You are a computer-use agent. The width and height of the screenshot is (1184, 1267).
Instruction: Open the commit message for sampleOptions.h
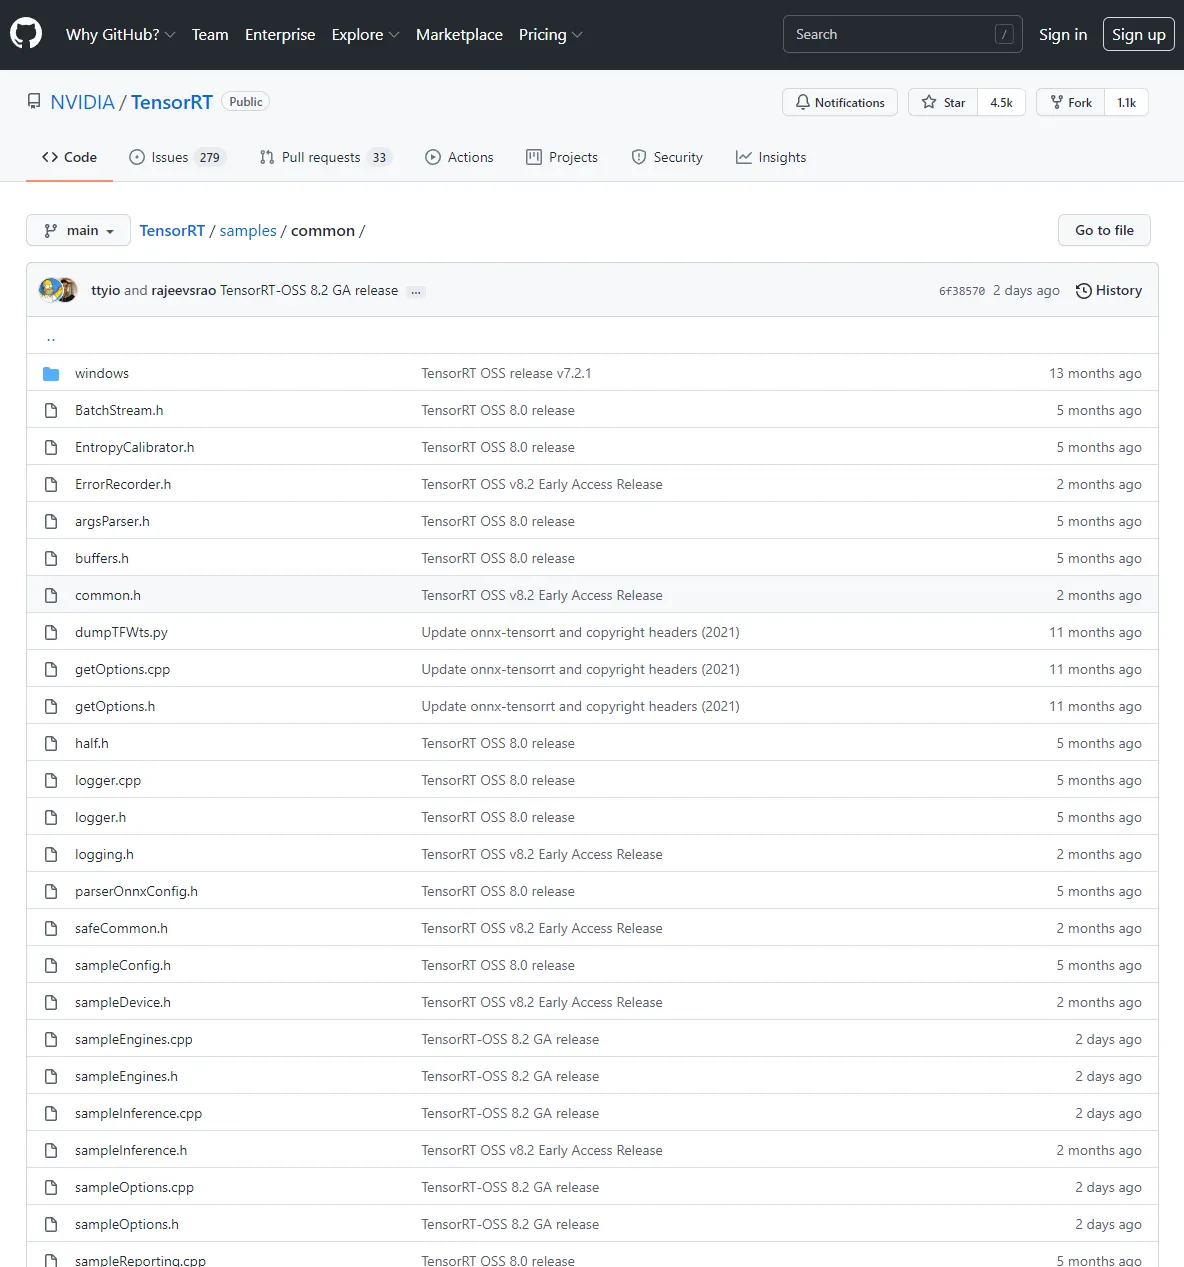coord(510,1224)
